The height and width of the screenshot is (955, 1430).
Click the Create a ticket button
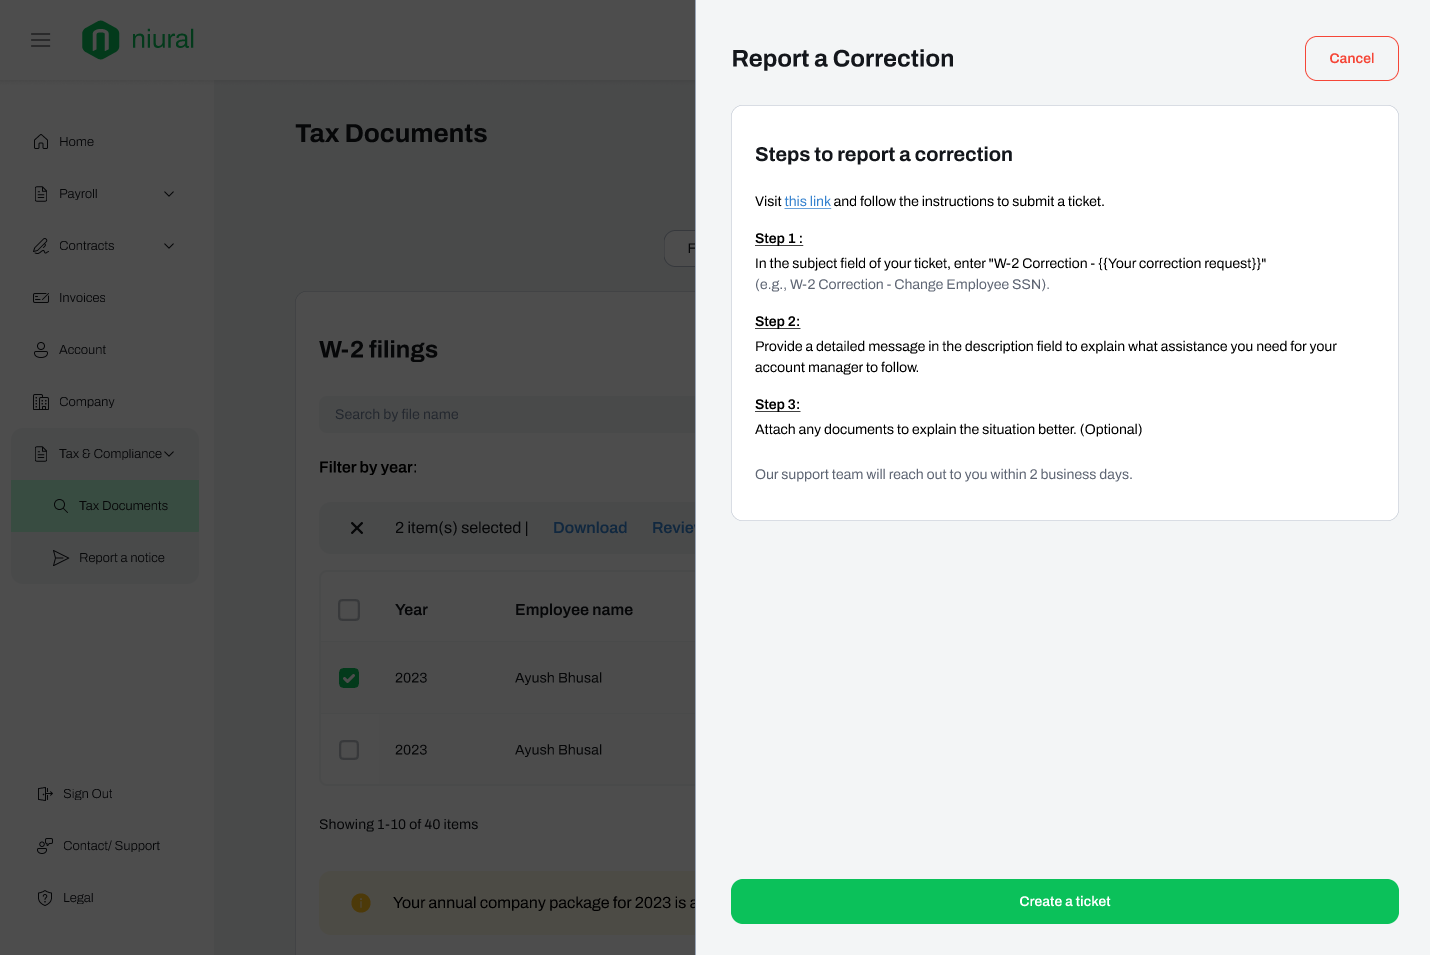[x=1064, y=901]
